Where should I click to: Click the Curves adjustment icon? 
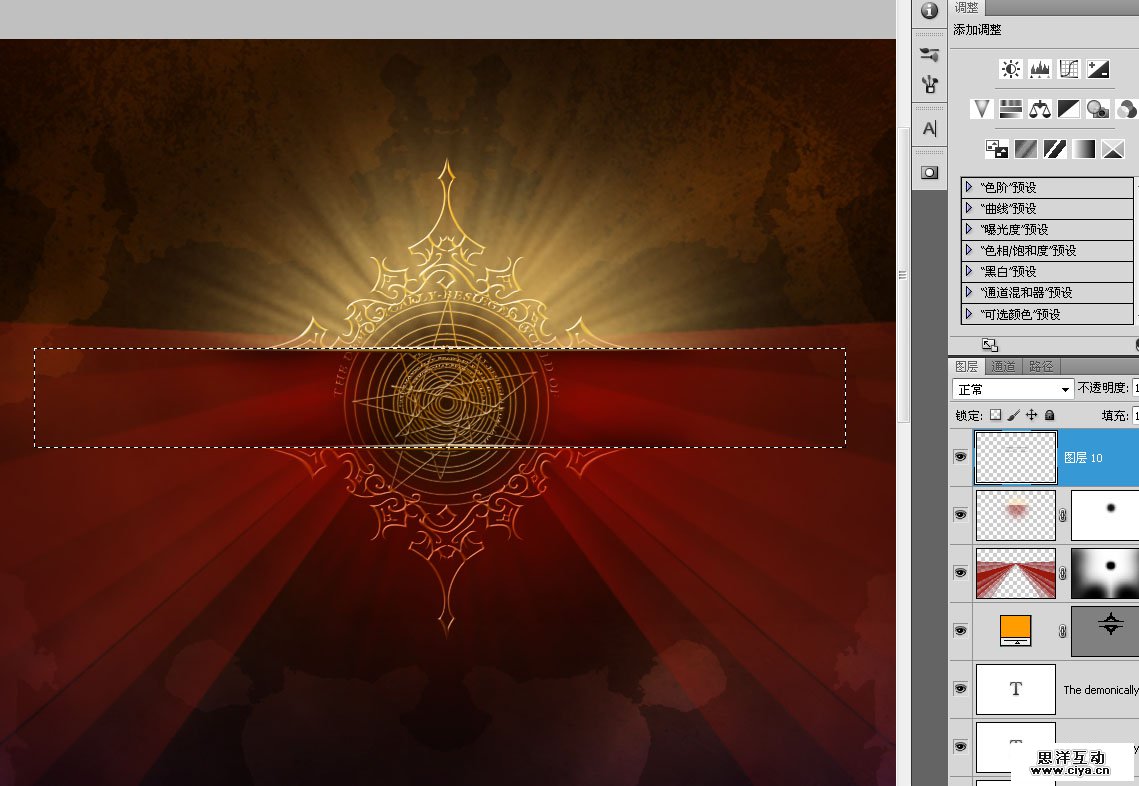click(x=1069, y=69)
